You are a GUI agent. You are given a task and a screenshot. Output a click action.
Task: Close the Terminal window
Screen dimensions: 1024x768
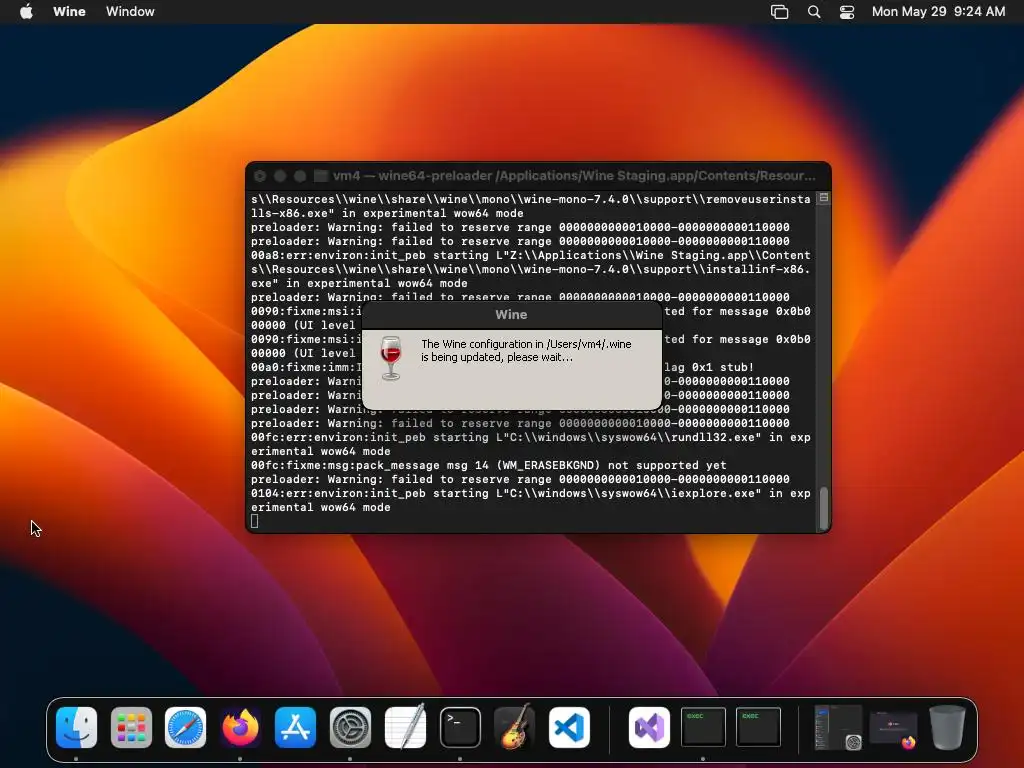pos(260,176)
